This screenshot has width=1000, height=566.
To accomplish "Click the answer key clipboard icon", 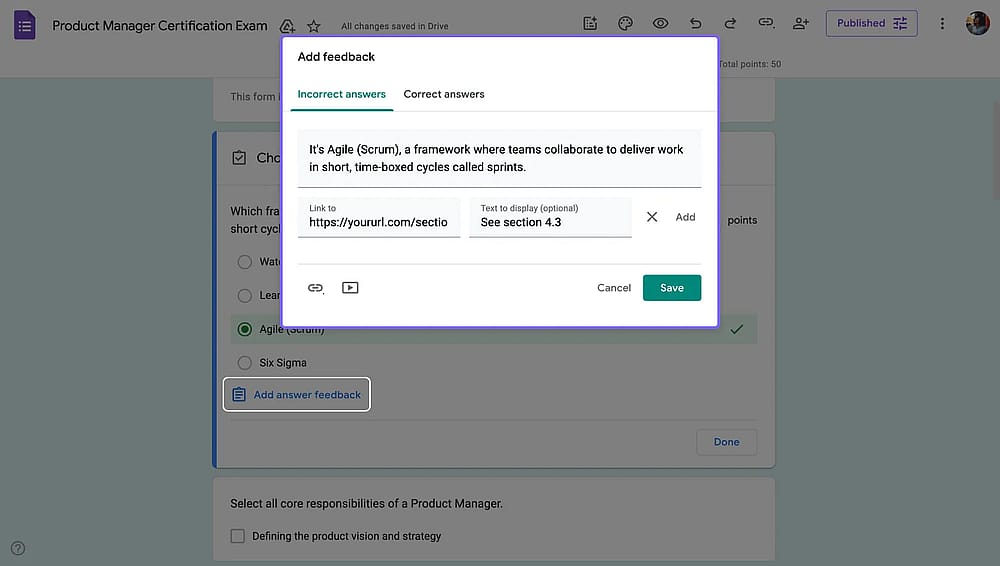I will point(239,158).
